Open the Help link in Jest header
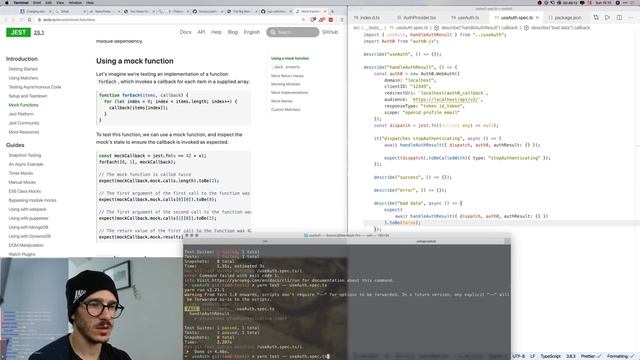 pyautogui.click(x=216, y=32)
